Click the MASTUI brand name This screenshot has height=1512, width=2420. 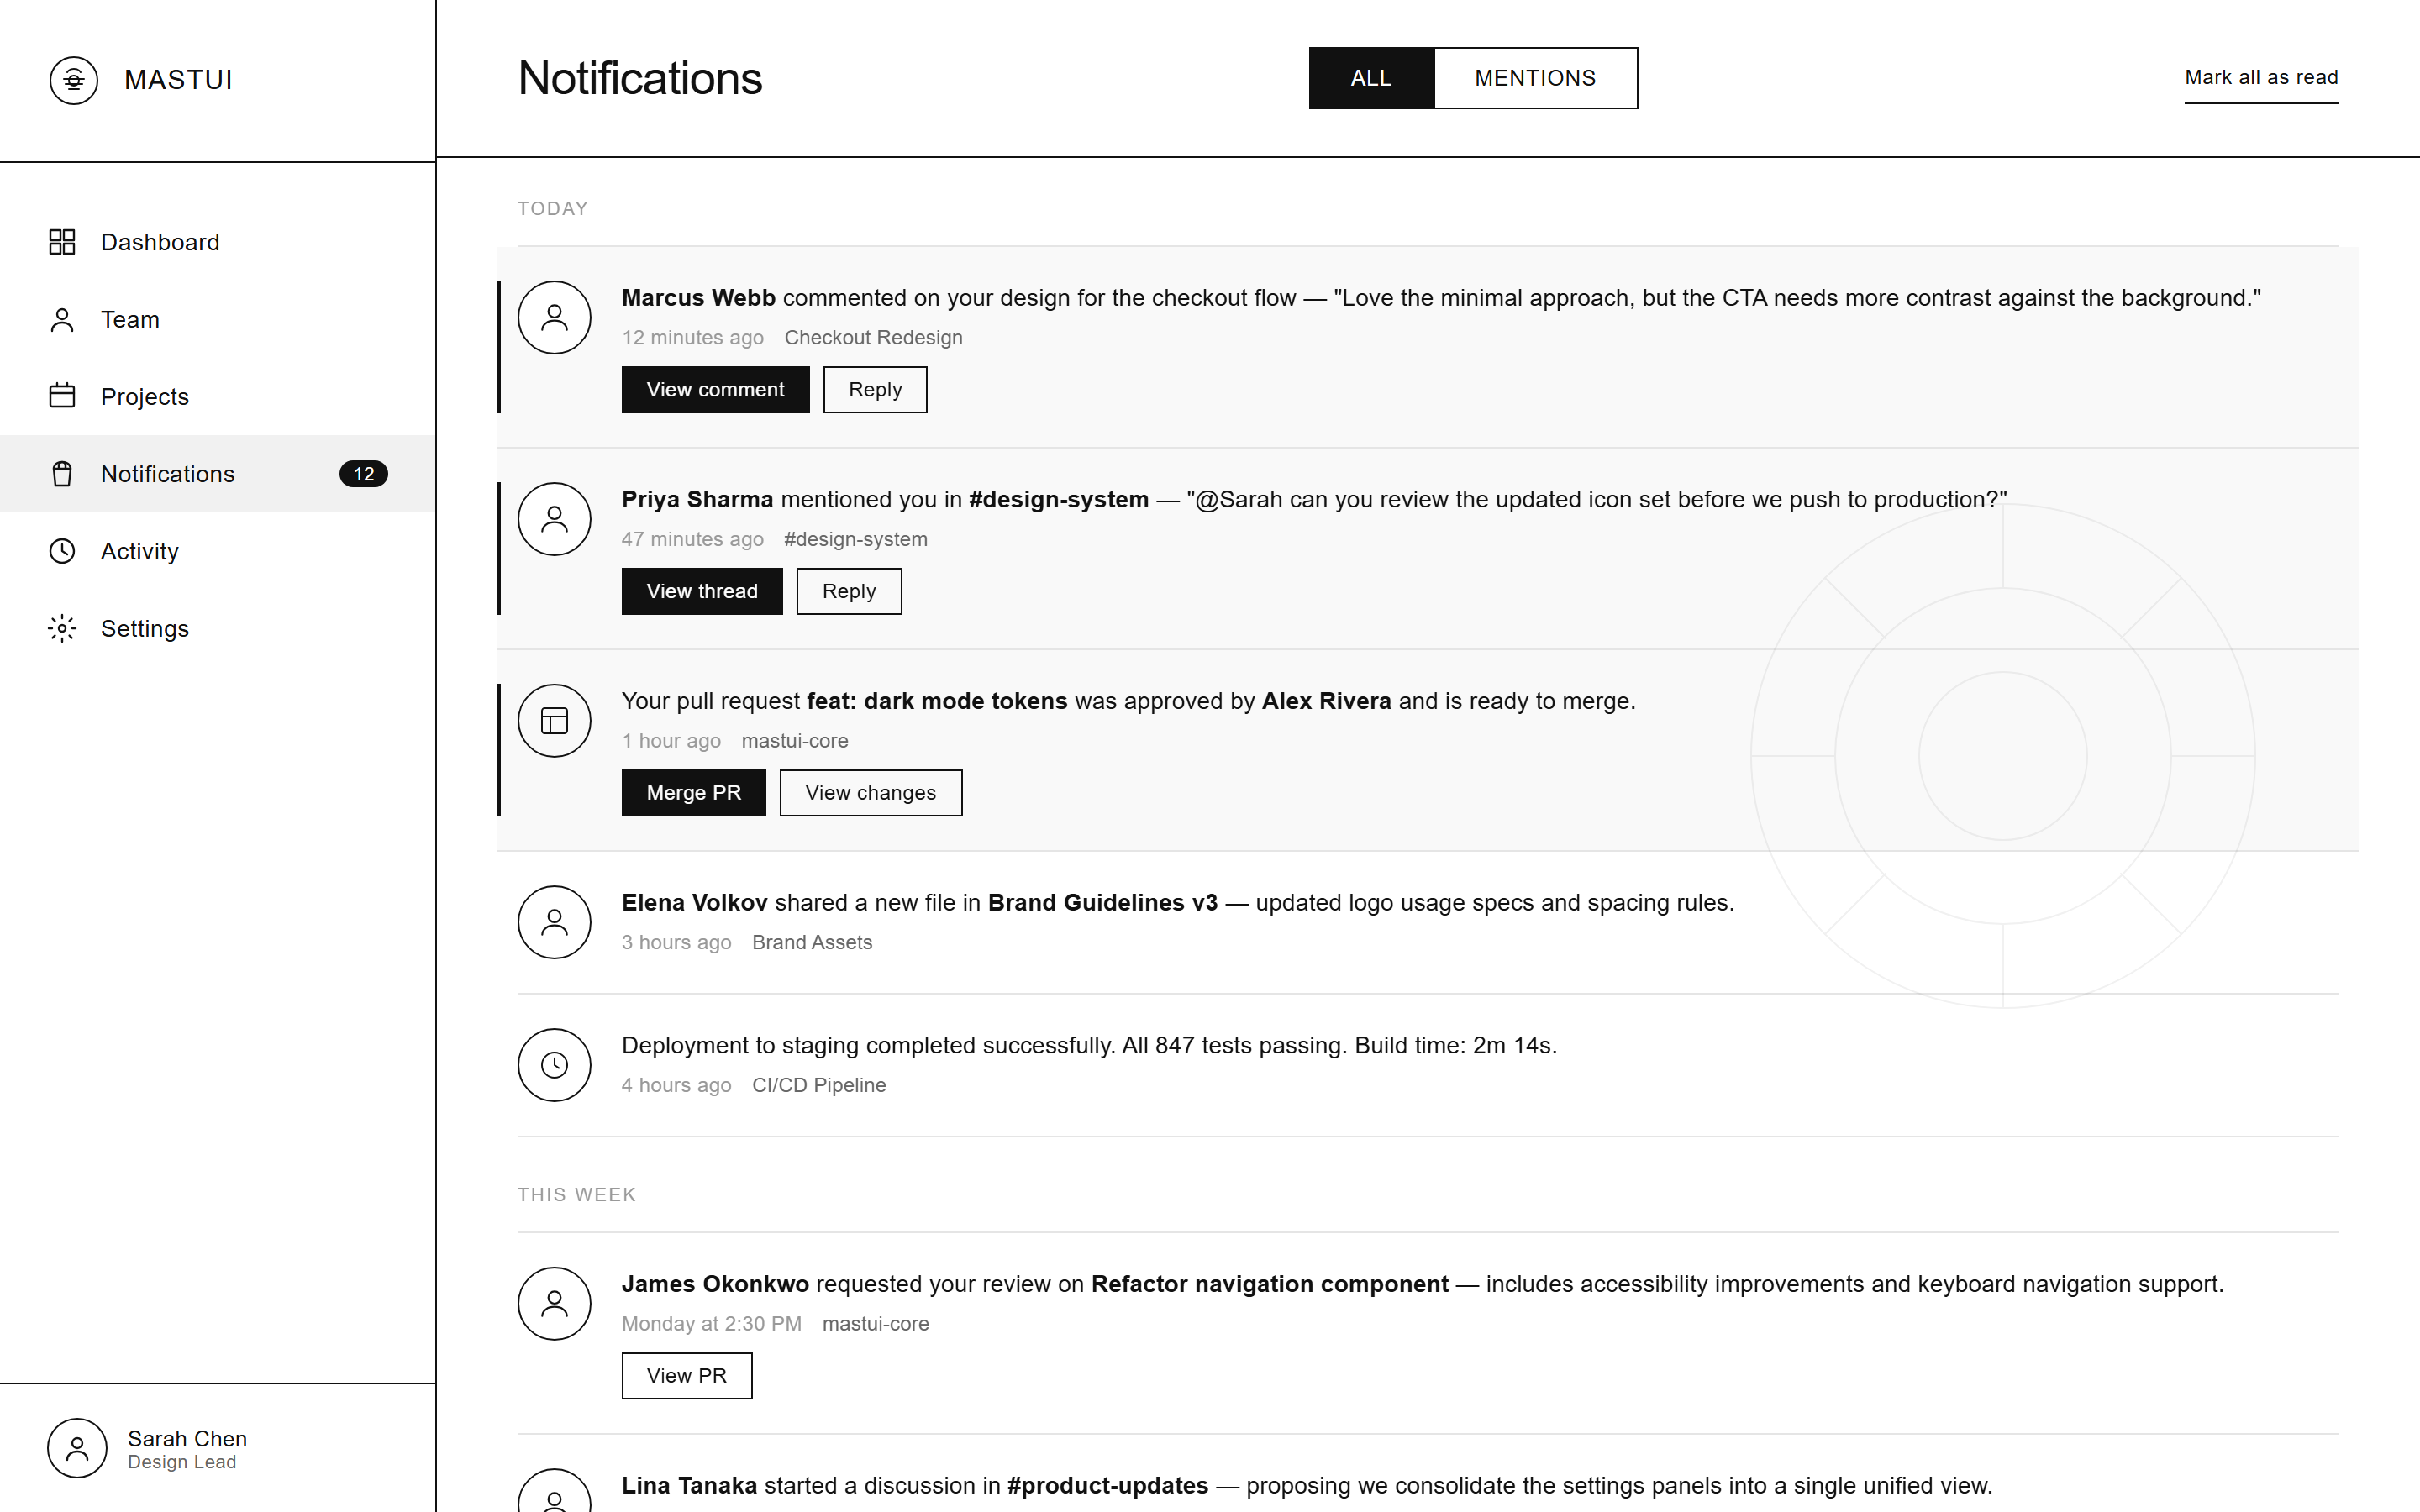(x=178, y=80)
